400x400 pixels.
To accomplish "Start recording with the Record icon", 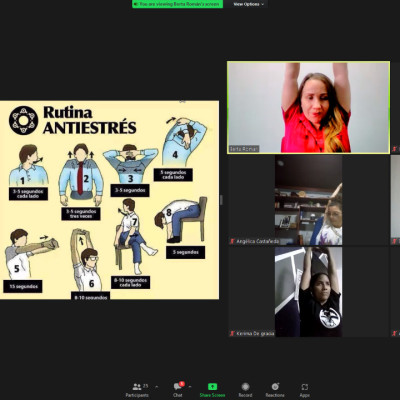I will (245, 387).
